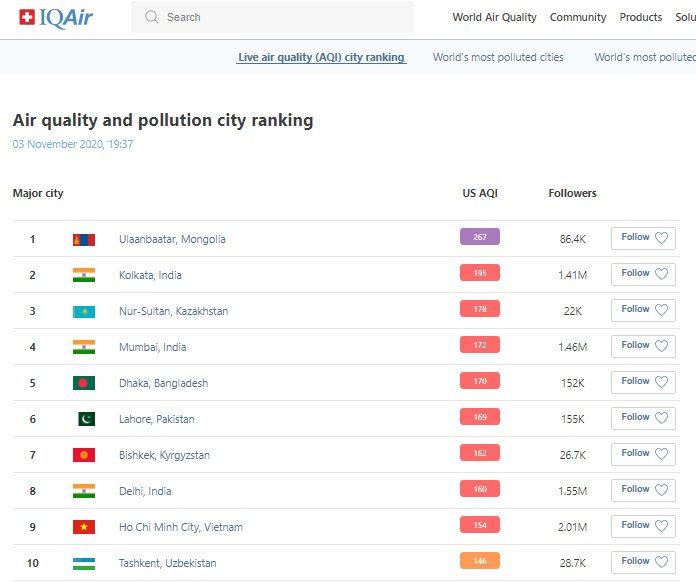Select Live air quality (AQI) city ranking tab

click(321, 57)
